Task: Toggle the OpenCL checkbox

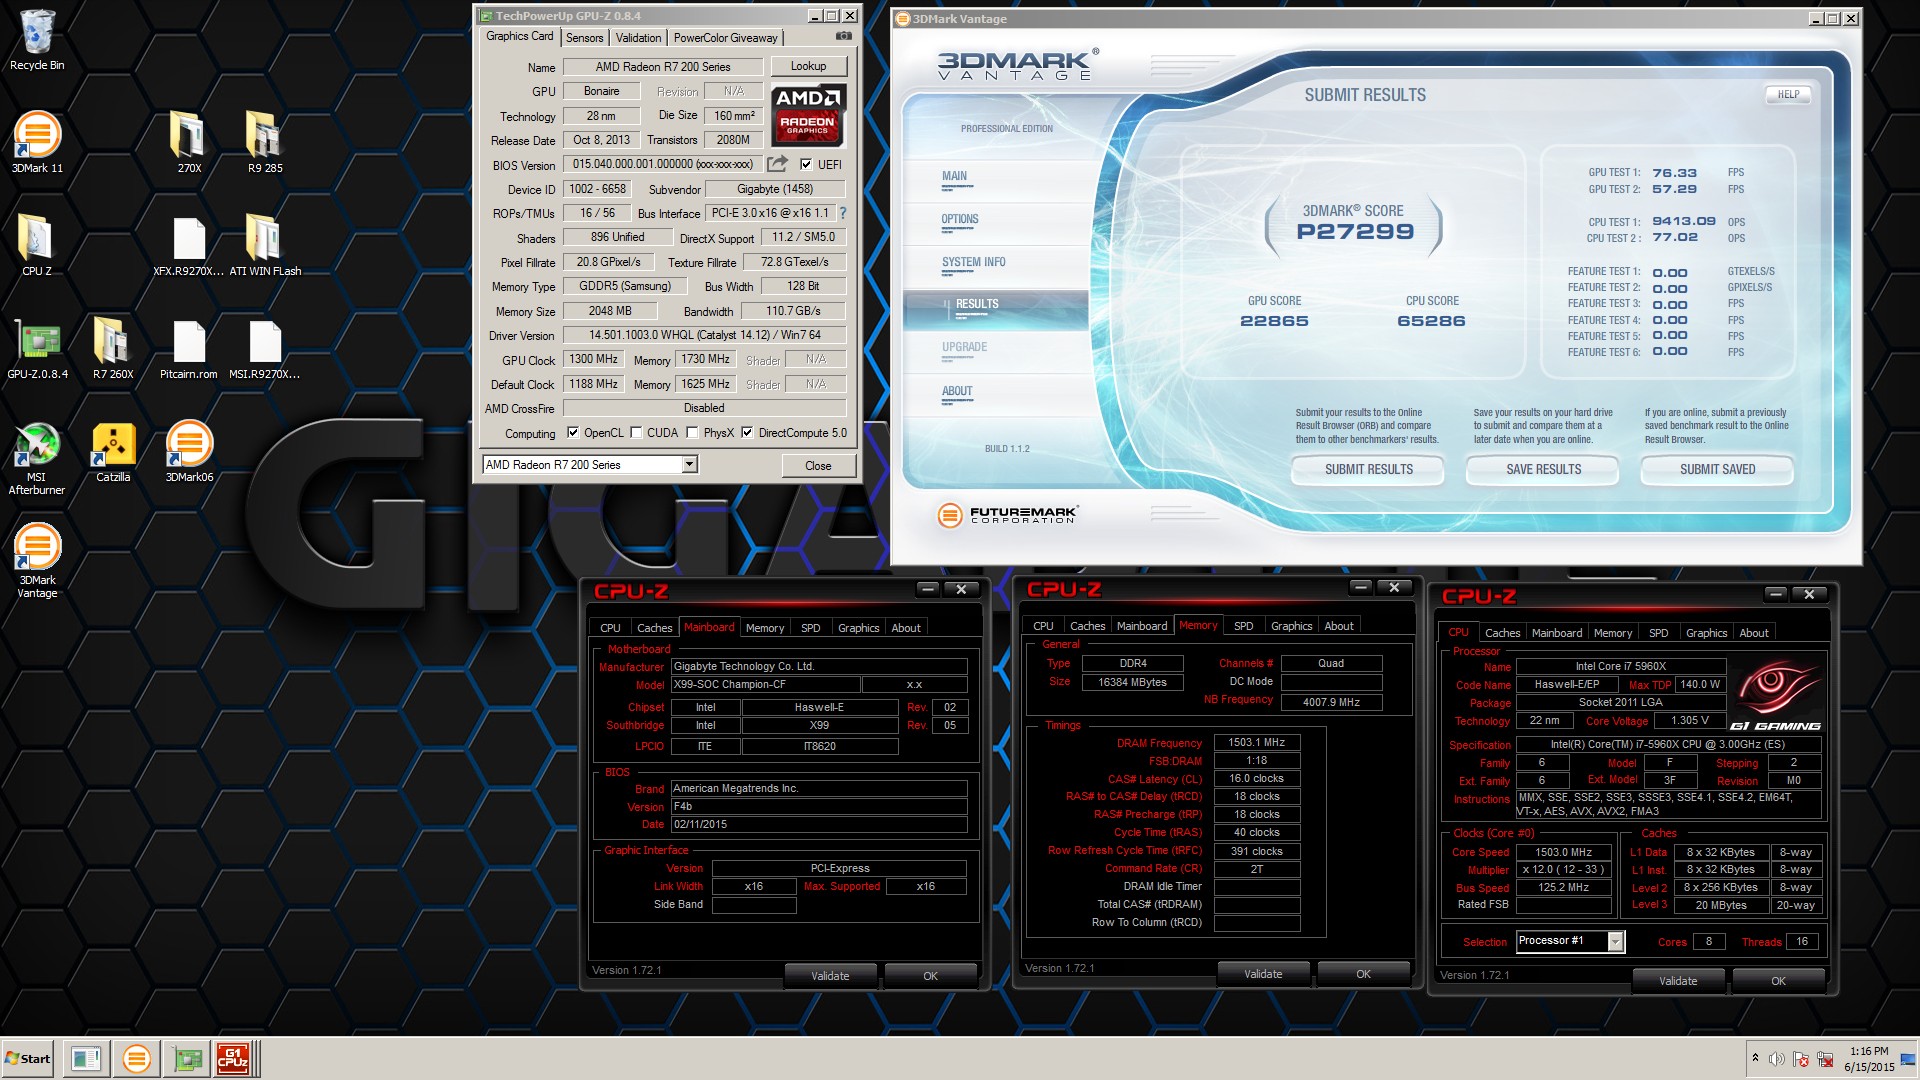Action: 573,433
